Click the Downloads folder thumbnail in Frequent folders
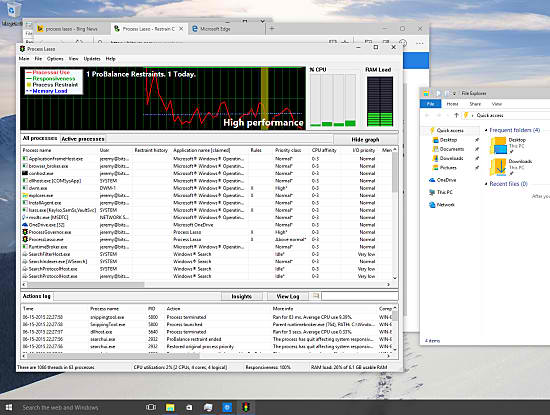Image resolution: width=550 pixels, height=415 pixels. tap(498, 167)
